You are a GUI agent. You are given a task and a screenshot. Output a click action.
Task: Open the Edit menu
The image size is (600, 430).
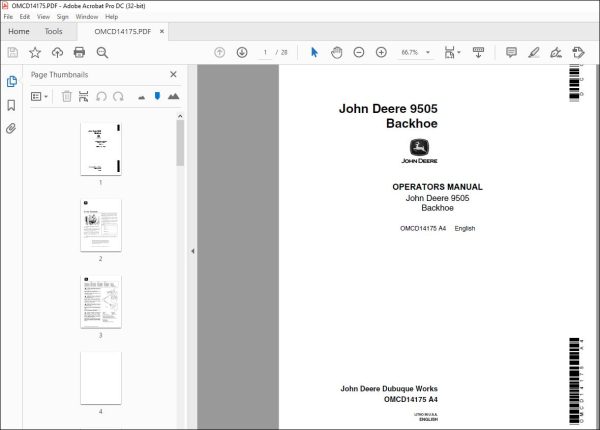(25, 17)
